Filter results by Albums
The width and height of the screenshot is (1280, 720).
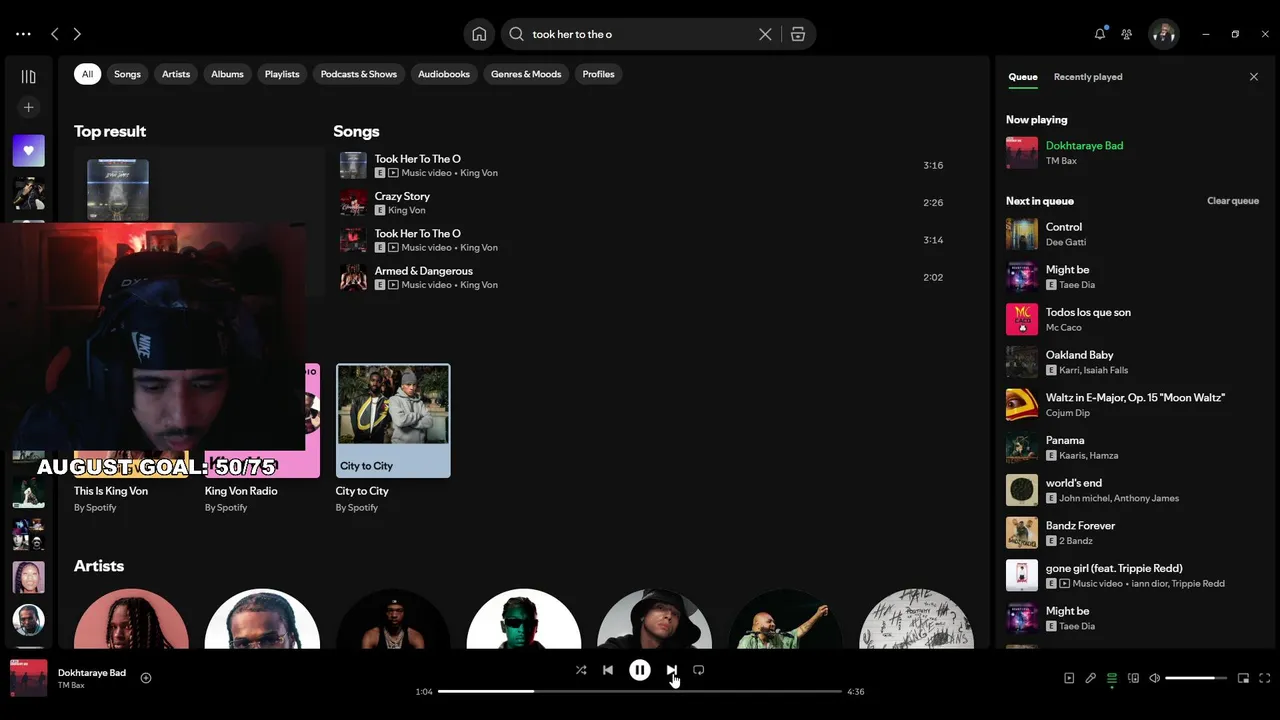227,74
